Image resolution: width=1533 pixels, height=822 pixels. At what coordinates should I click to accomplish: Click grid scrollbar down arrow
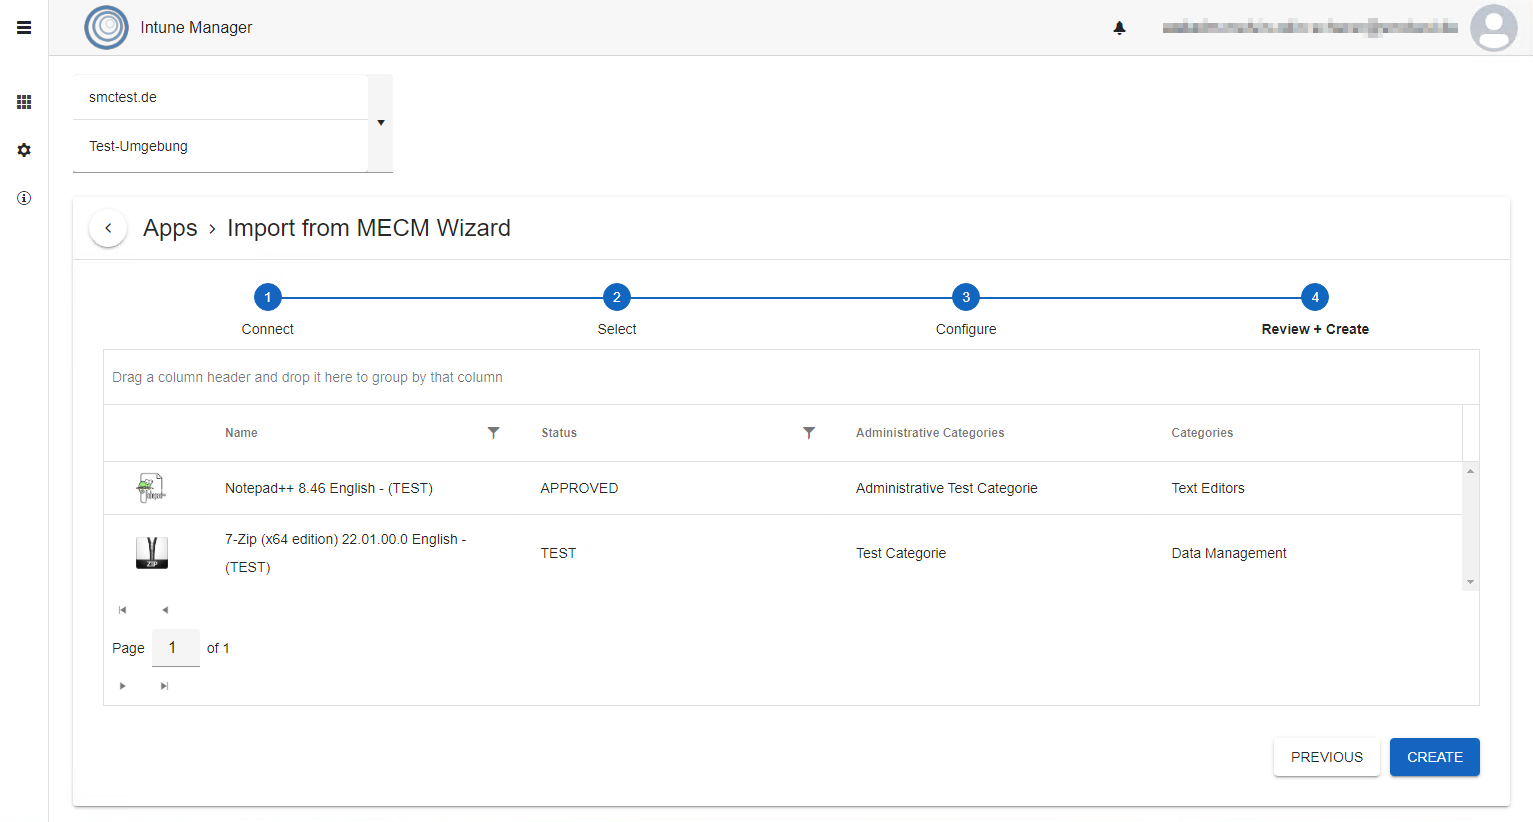[x=1470, y=582]
